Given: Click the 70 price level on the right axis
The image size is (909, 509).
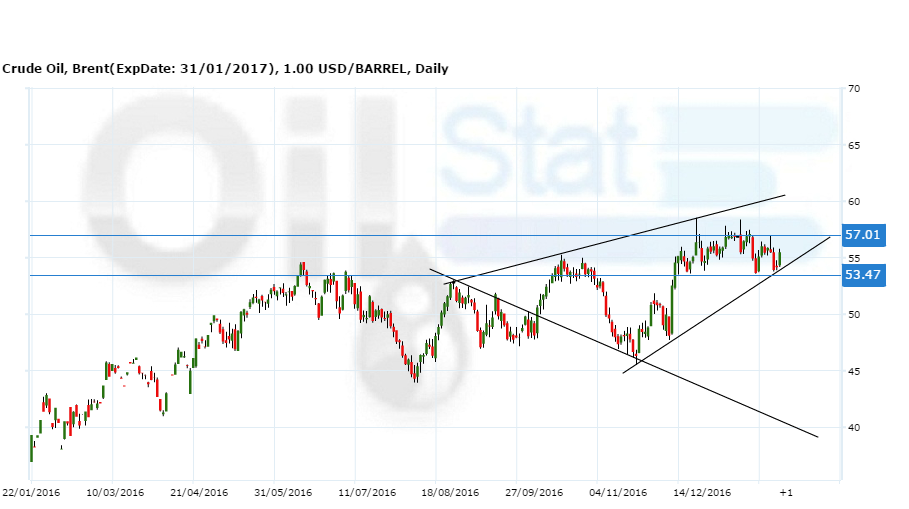Looking at the screenshot, I should pos(855,89).
